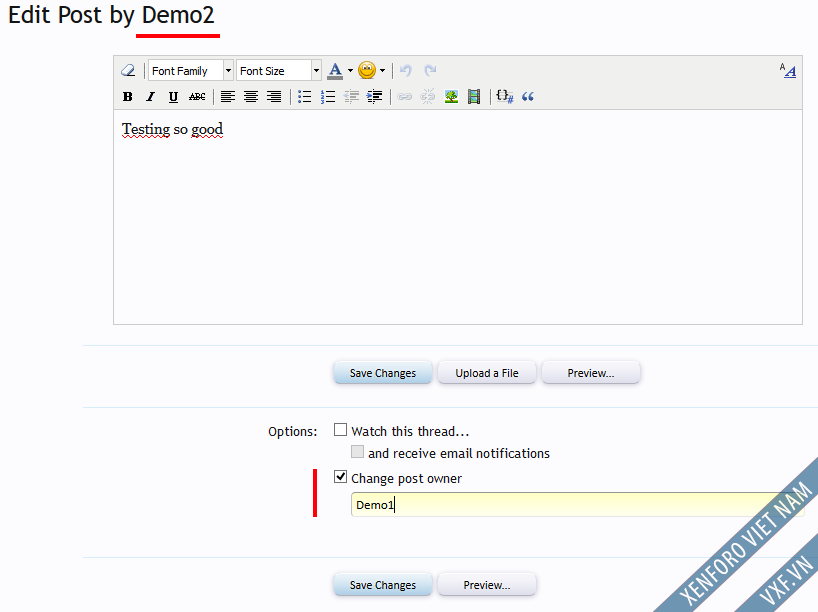Click the text color A icon
Screen dimensions: 818x612
[x=335, y=70]
